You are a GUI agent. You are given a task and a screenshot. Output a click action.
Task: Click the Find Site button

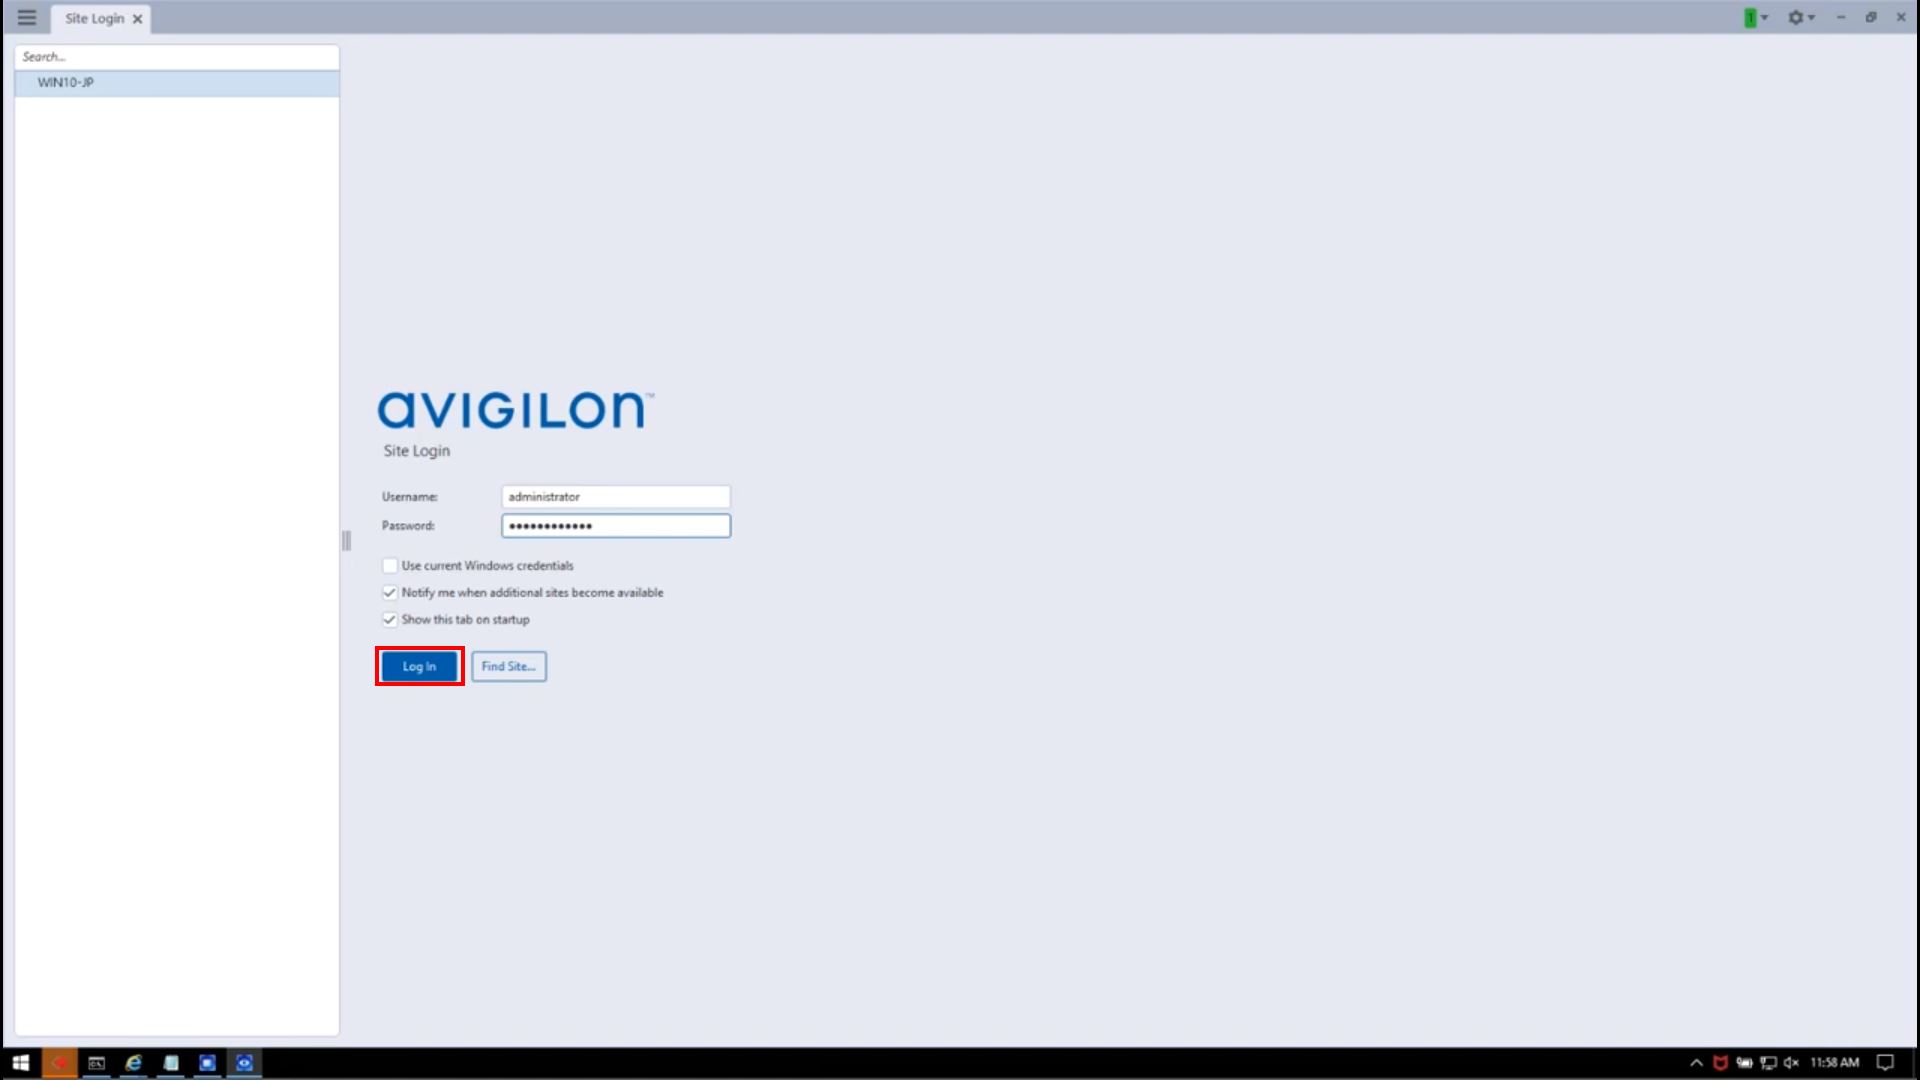[x=508, y=666]
